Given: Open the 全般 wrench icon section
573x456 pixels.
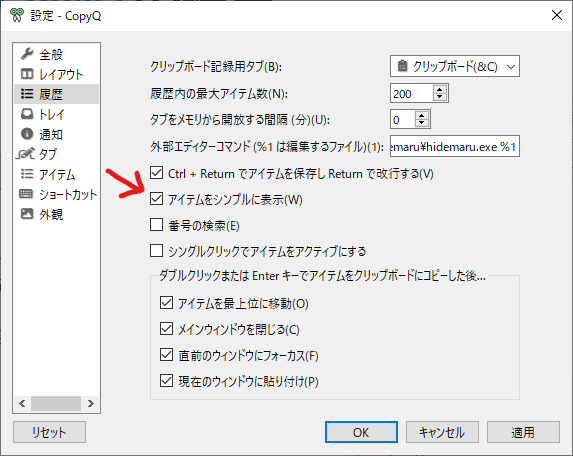Looking at the screenshot, I should pyautogui.click(x=27, y=54).
